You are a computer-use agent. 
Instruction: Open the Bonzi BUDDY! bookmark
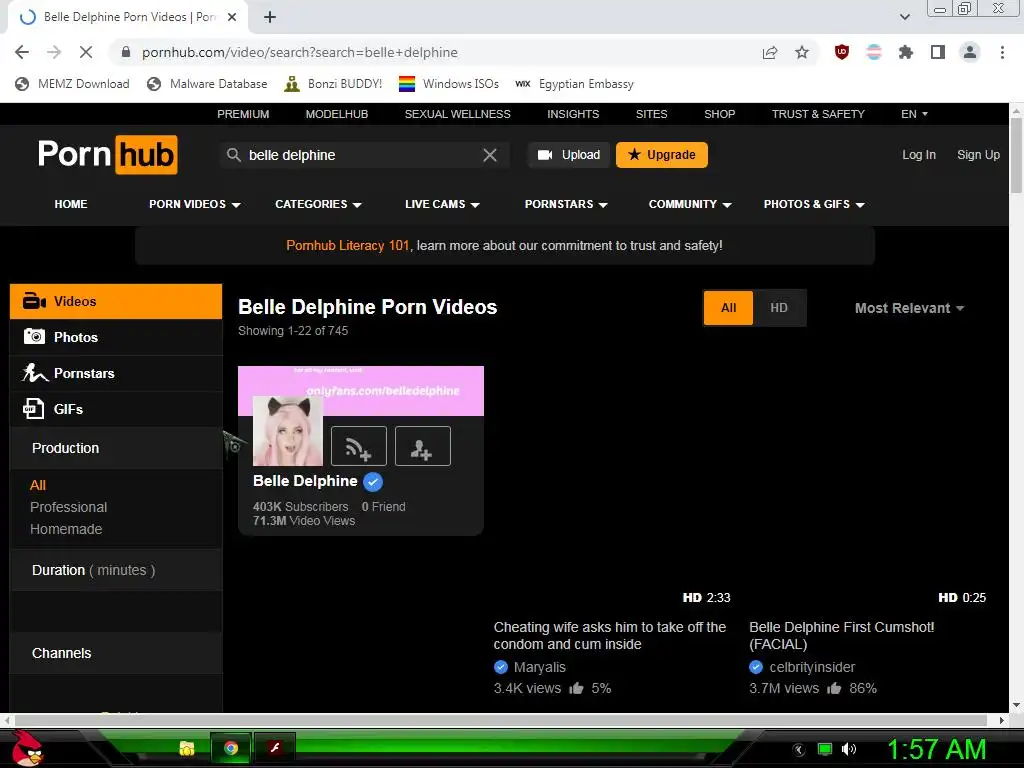pos(333,84)
